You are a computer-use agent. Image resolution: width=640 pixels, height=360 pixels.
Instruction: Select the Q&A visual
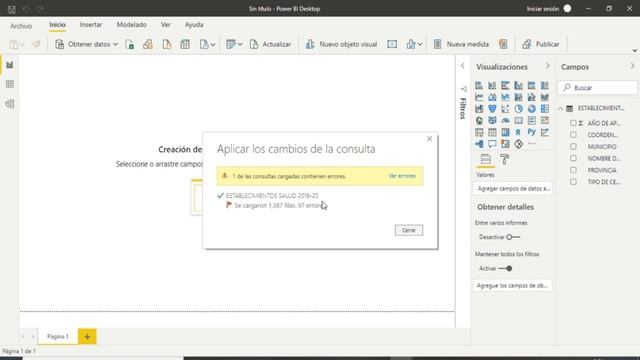click(492, 144)
